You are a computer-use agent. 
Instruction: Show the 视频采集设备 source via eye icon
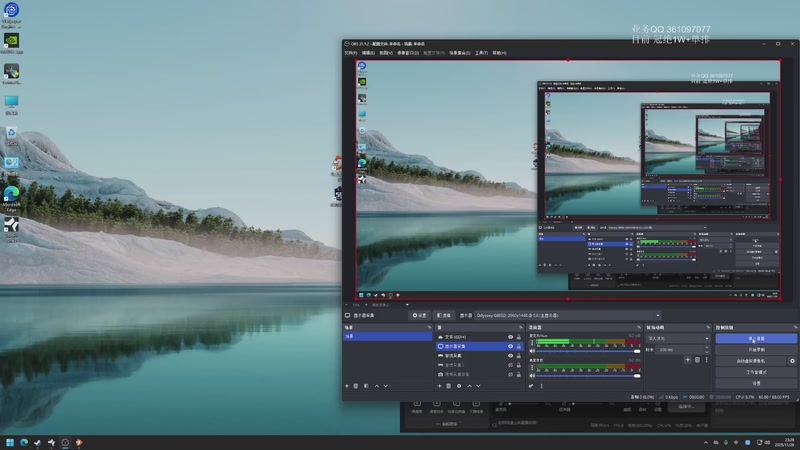(x=510, y=374)
